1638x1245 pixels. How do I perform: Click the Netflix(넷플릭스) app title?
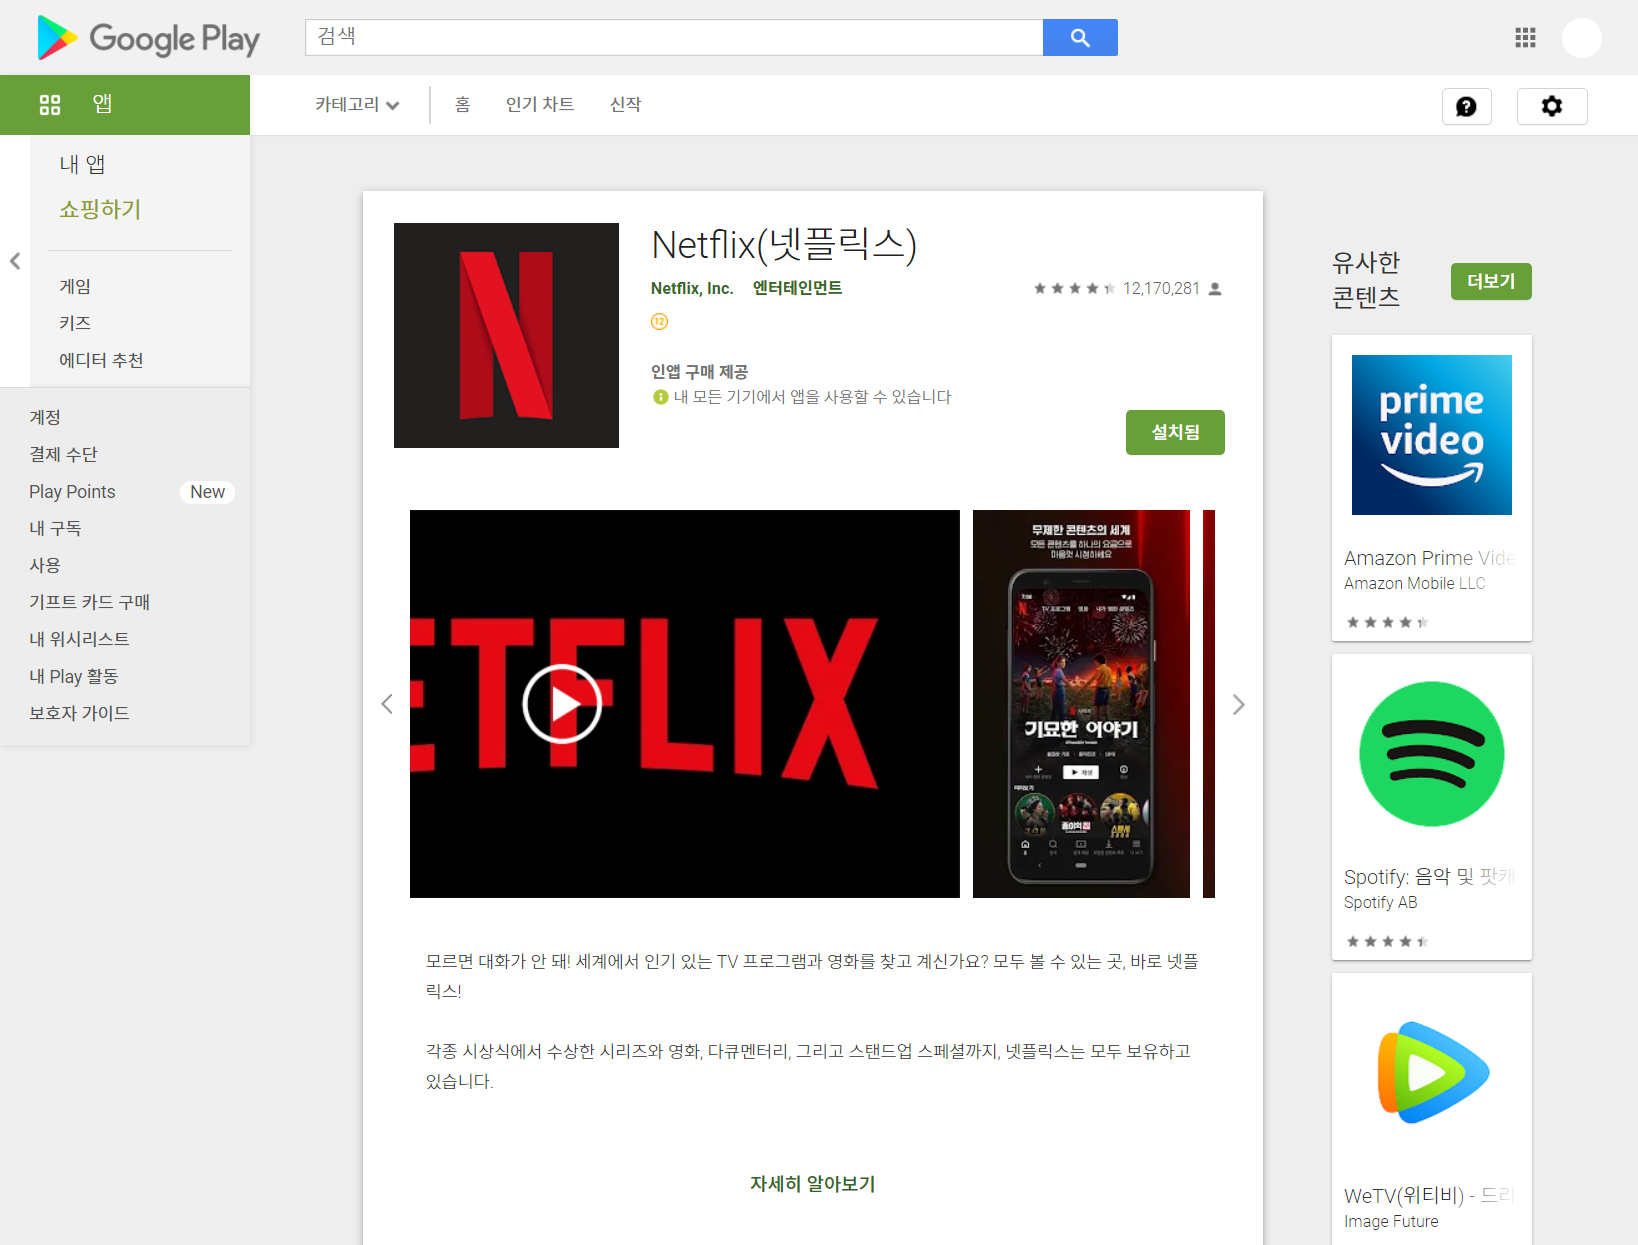tap(784, 245)
